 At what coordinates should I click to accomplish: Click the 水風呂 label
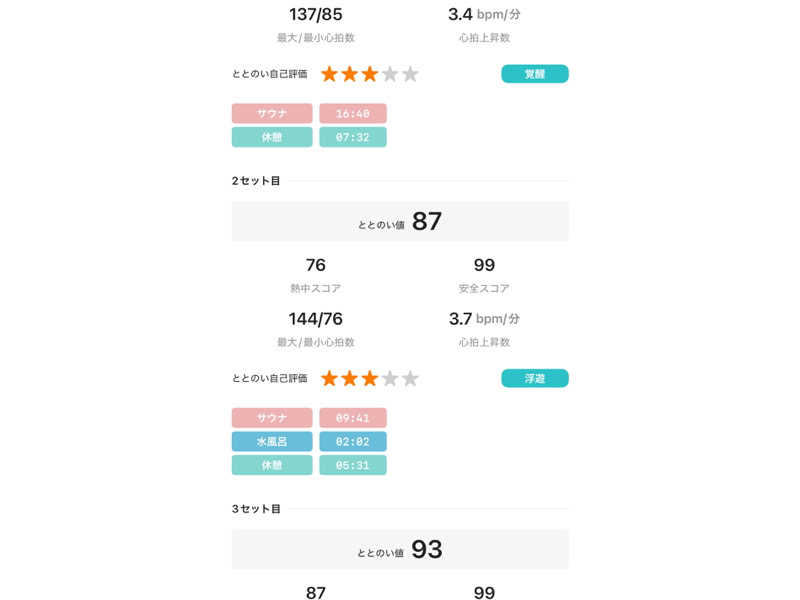click(272, 441)
